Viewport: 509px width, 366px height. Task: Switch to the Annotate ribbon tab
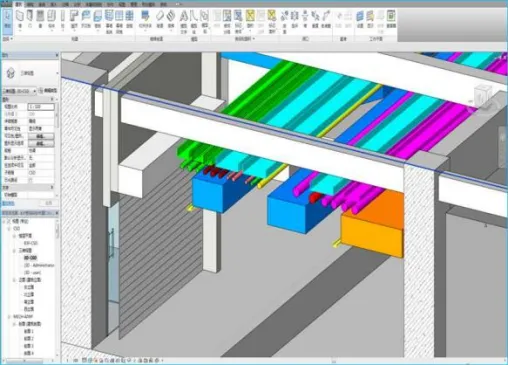66,4
